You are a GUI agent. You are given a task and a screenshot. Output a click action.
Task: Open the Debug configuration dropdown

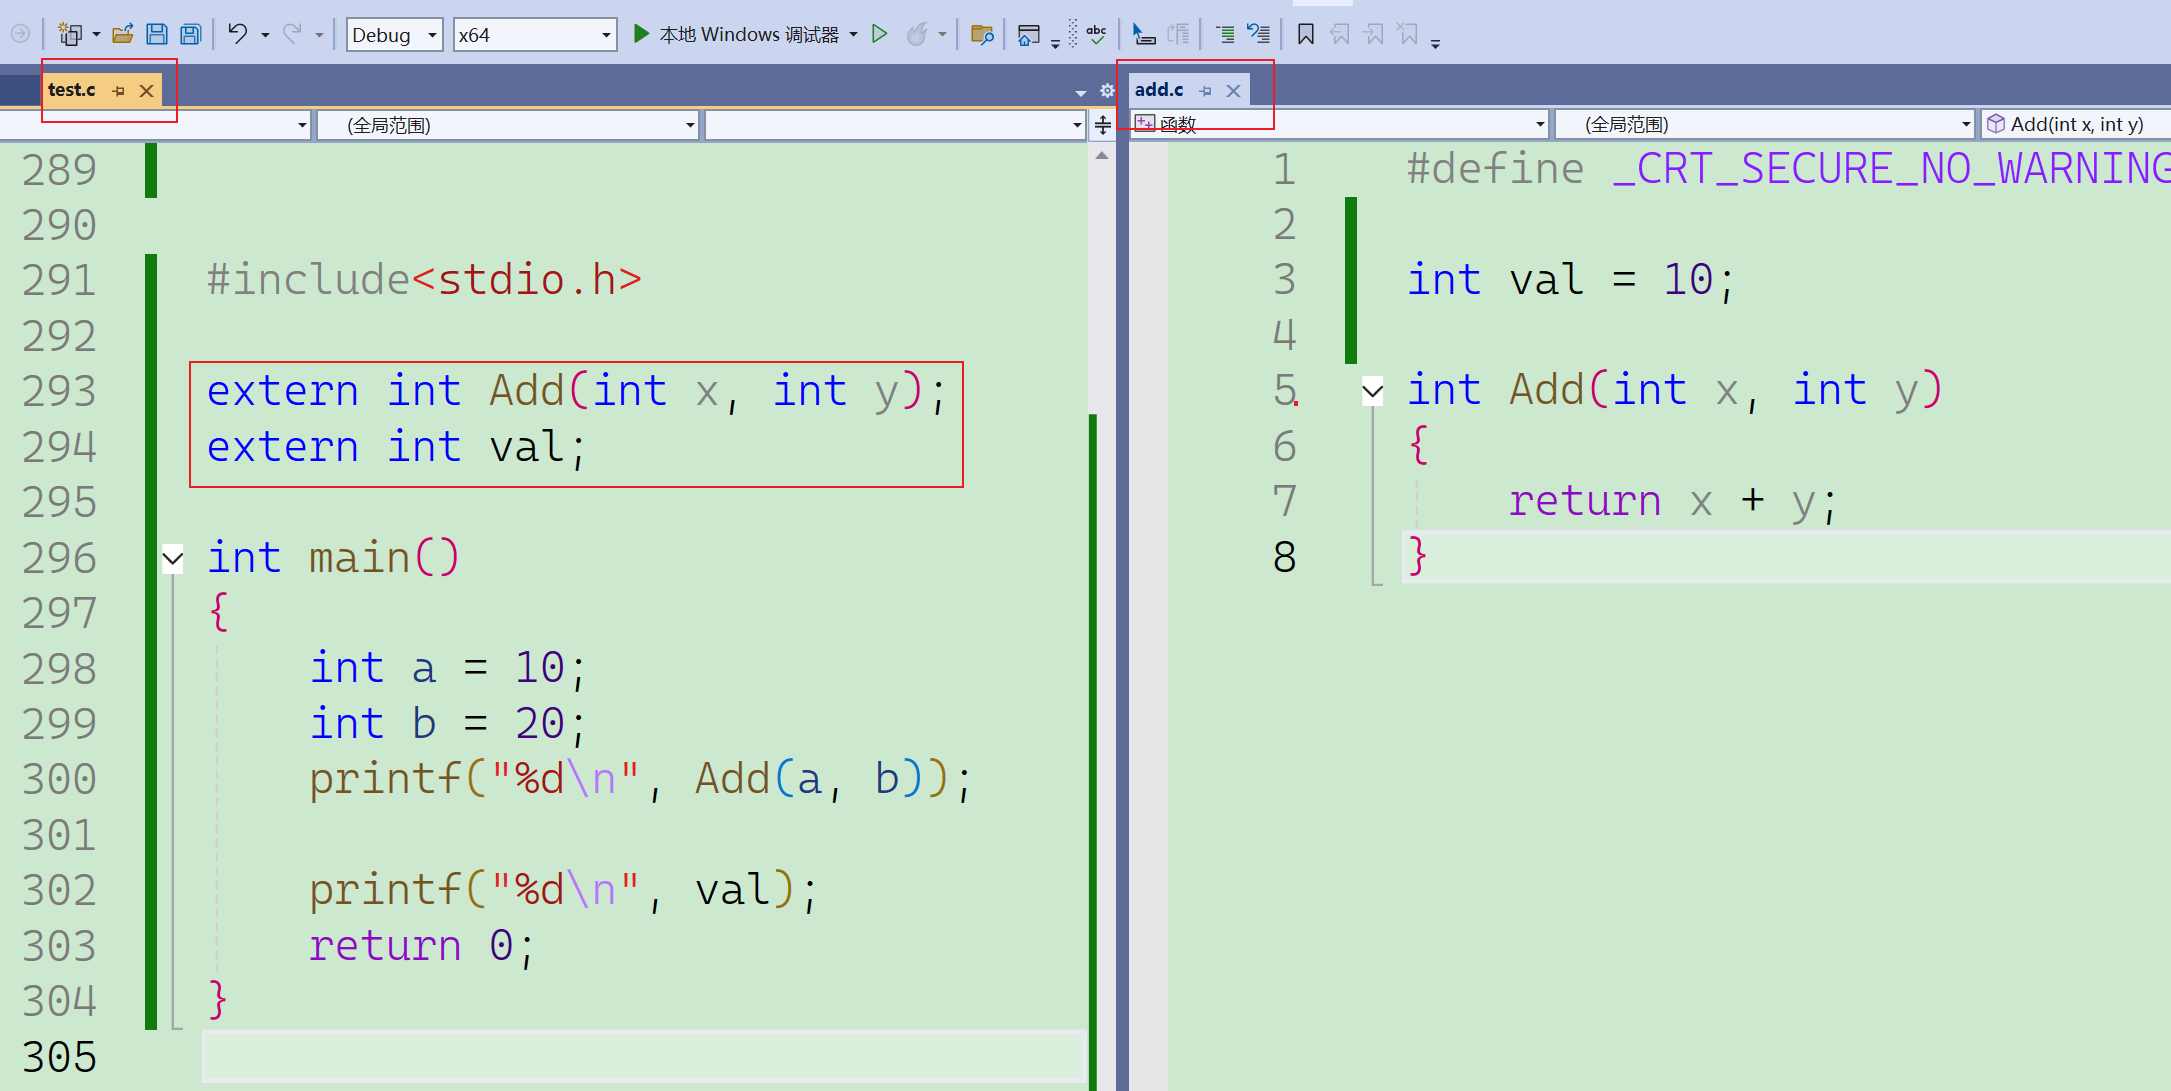click(x=432, y=35)
